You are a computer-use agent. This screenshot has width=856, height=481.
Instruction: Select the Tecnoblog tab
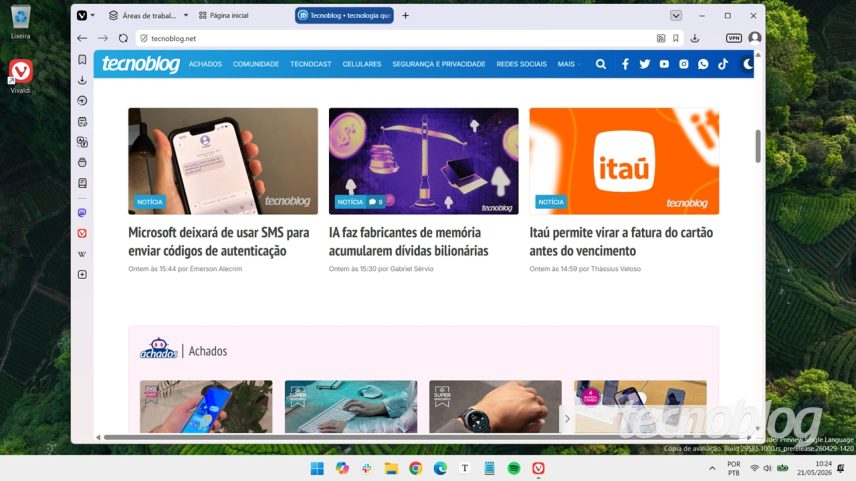(344, 15)
